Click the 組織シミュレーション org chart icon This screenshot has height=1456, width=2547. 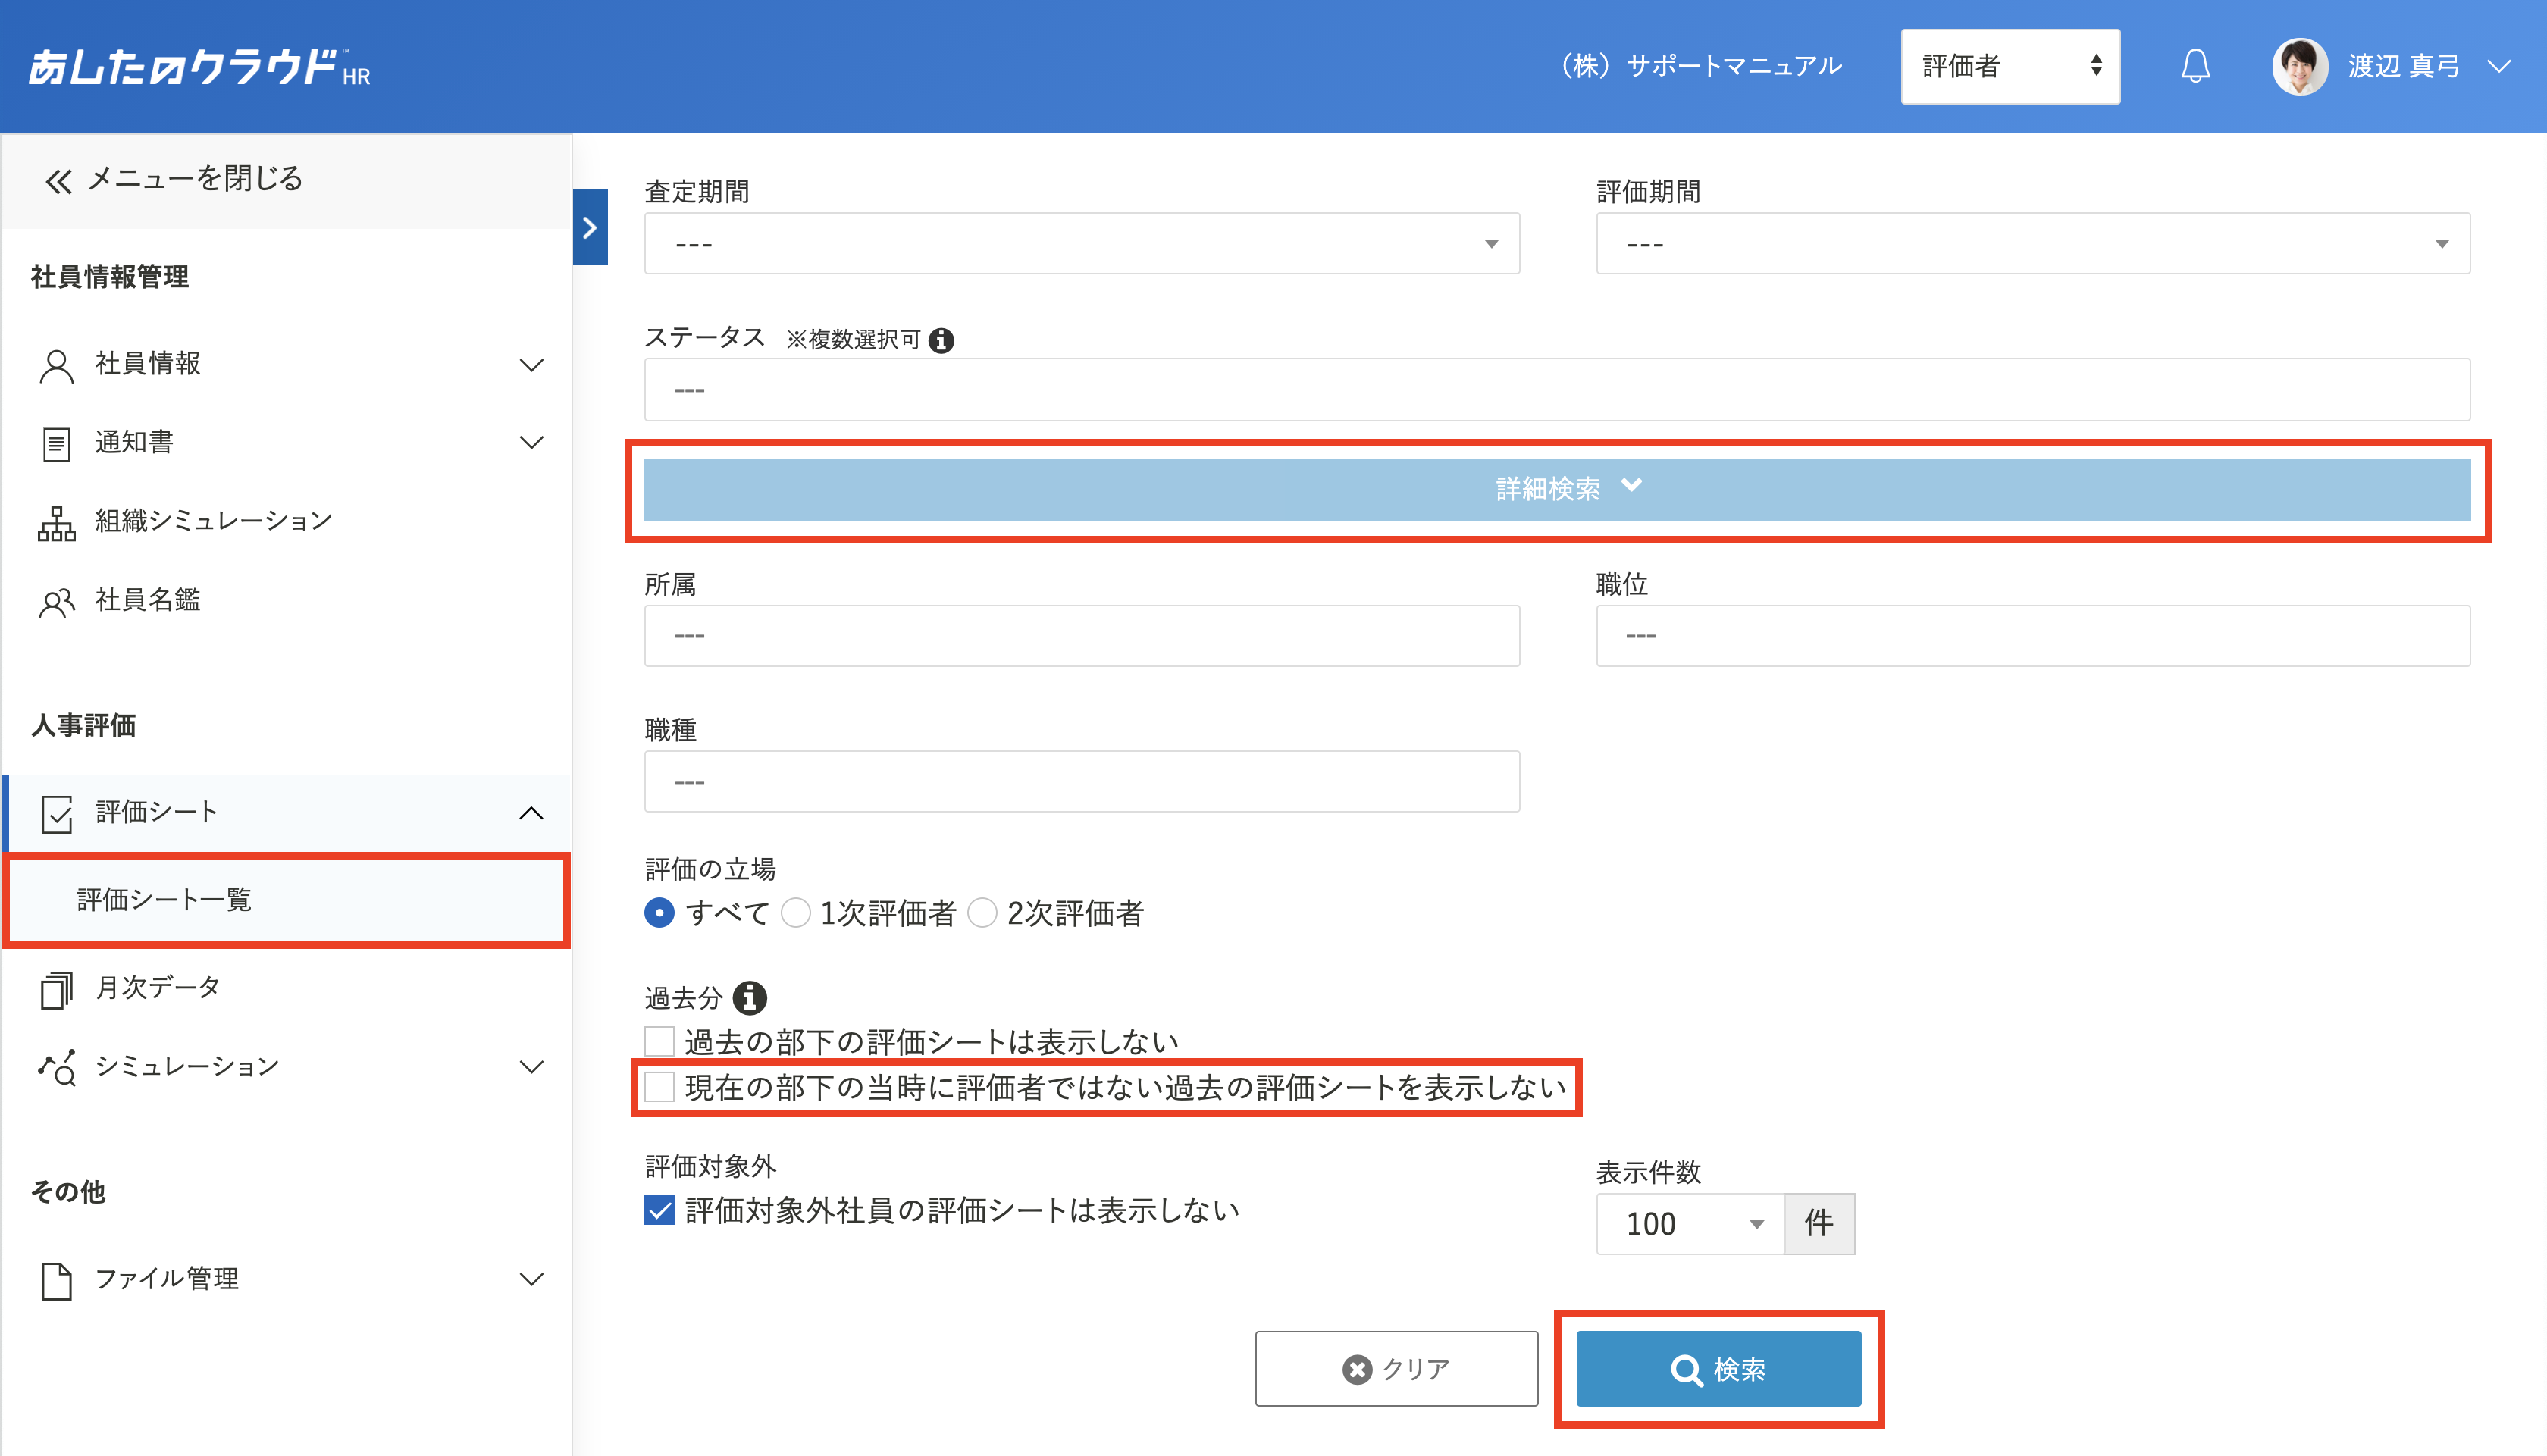[56, 523]
